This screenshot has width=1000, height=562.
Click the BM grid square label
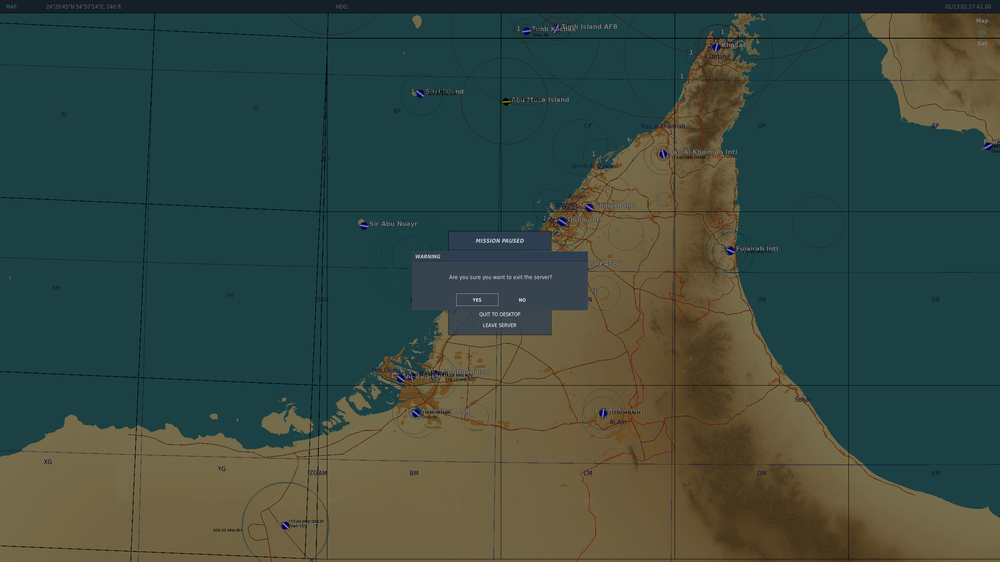tap(414, 473)
